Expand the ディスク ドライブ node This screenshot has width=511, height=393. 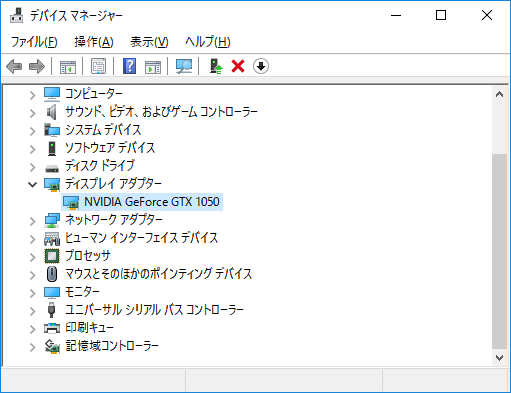(x=32, y=167)
